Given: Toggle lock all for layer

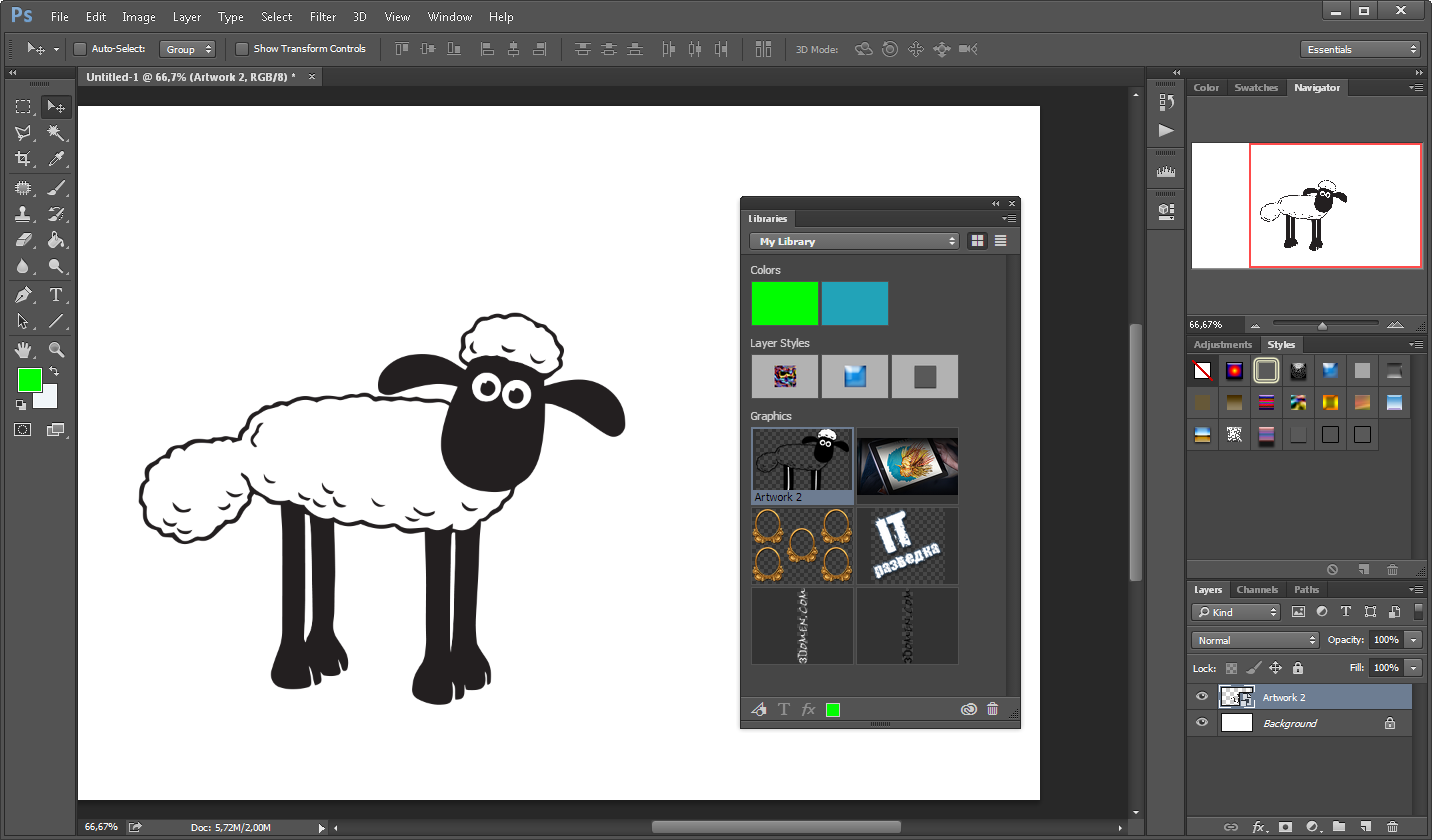Looking at the screenshot, I should (x=1298, y=668).
